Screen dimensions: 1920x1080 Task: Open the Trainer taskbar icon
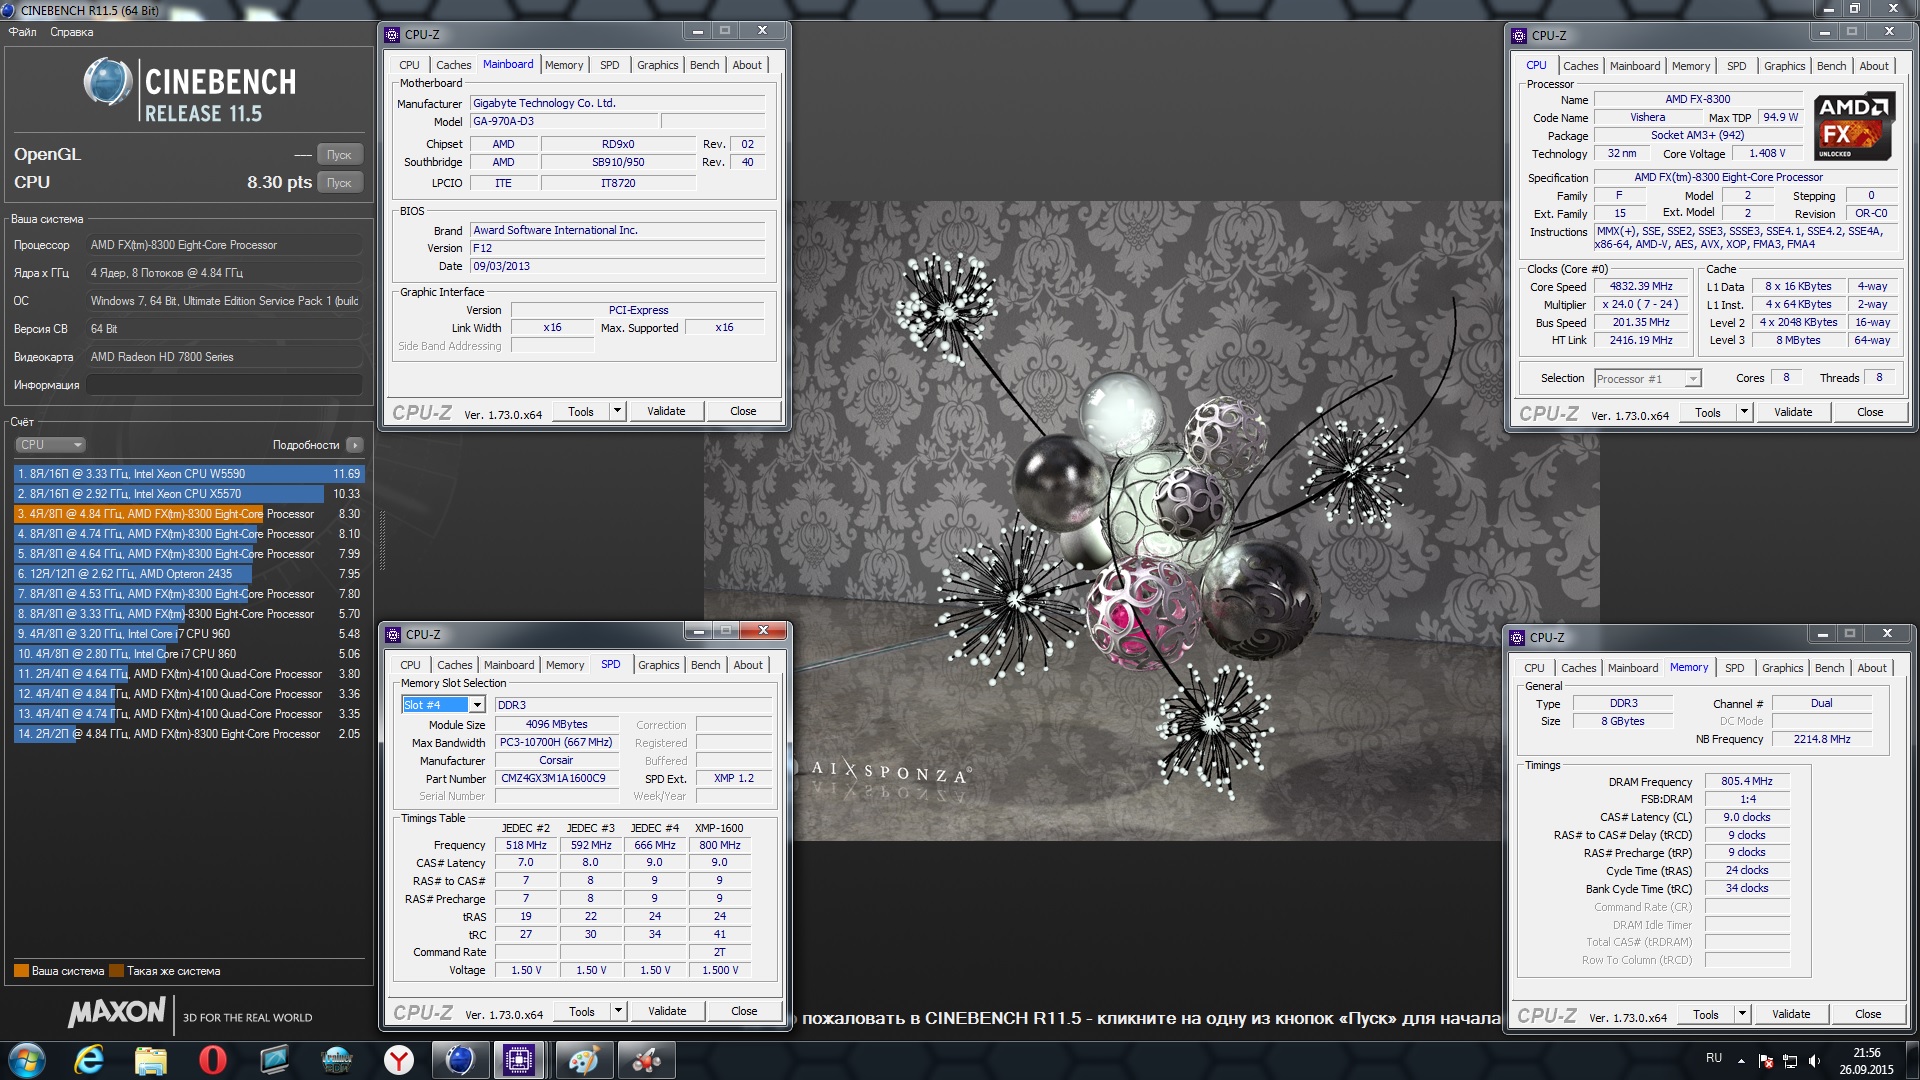click(x=337, y=1060)
